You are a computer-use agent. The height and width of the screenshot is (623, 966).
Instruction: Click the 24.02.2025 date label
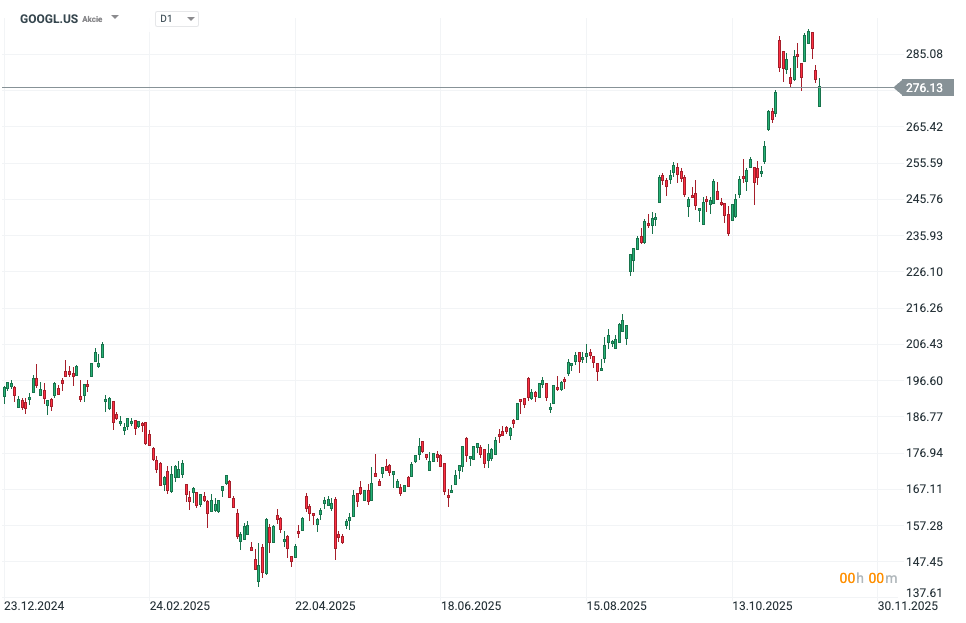pos(180,606)
